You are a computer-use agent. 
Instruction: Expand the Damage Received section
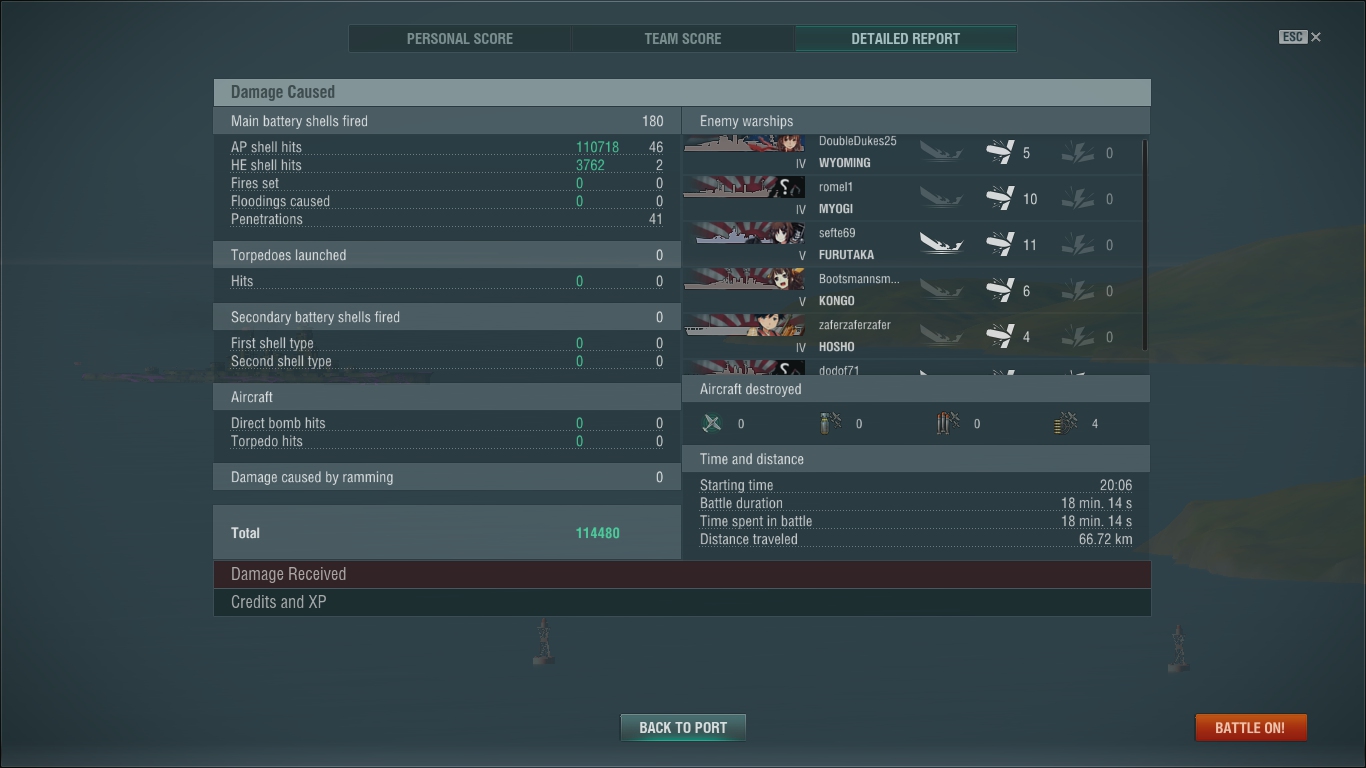(682, 574)
